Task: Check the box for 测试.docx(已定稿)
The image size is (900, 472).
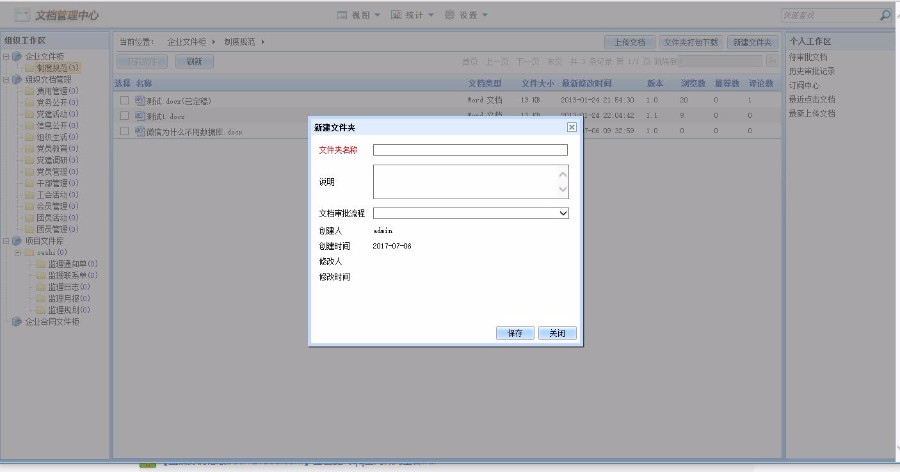Action: tap(124, 101)
